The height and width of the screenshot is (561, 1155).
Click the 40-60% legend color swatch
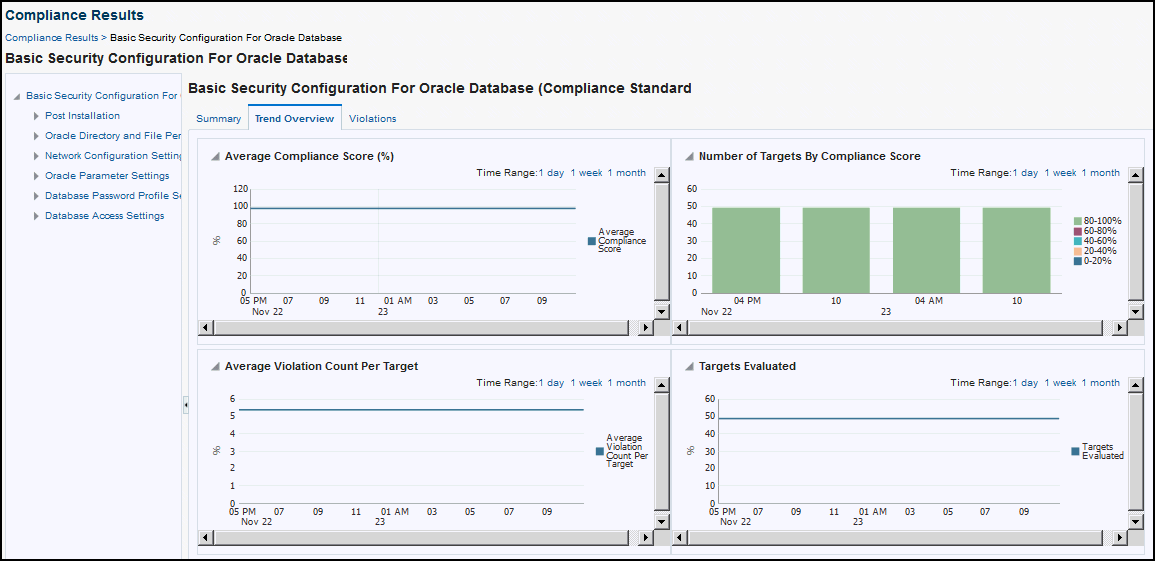tap(1078, 241)
